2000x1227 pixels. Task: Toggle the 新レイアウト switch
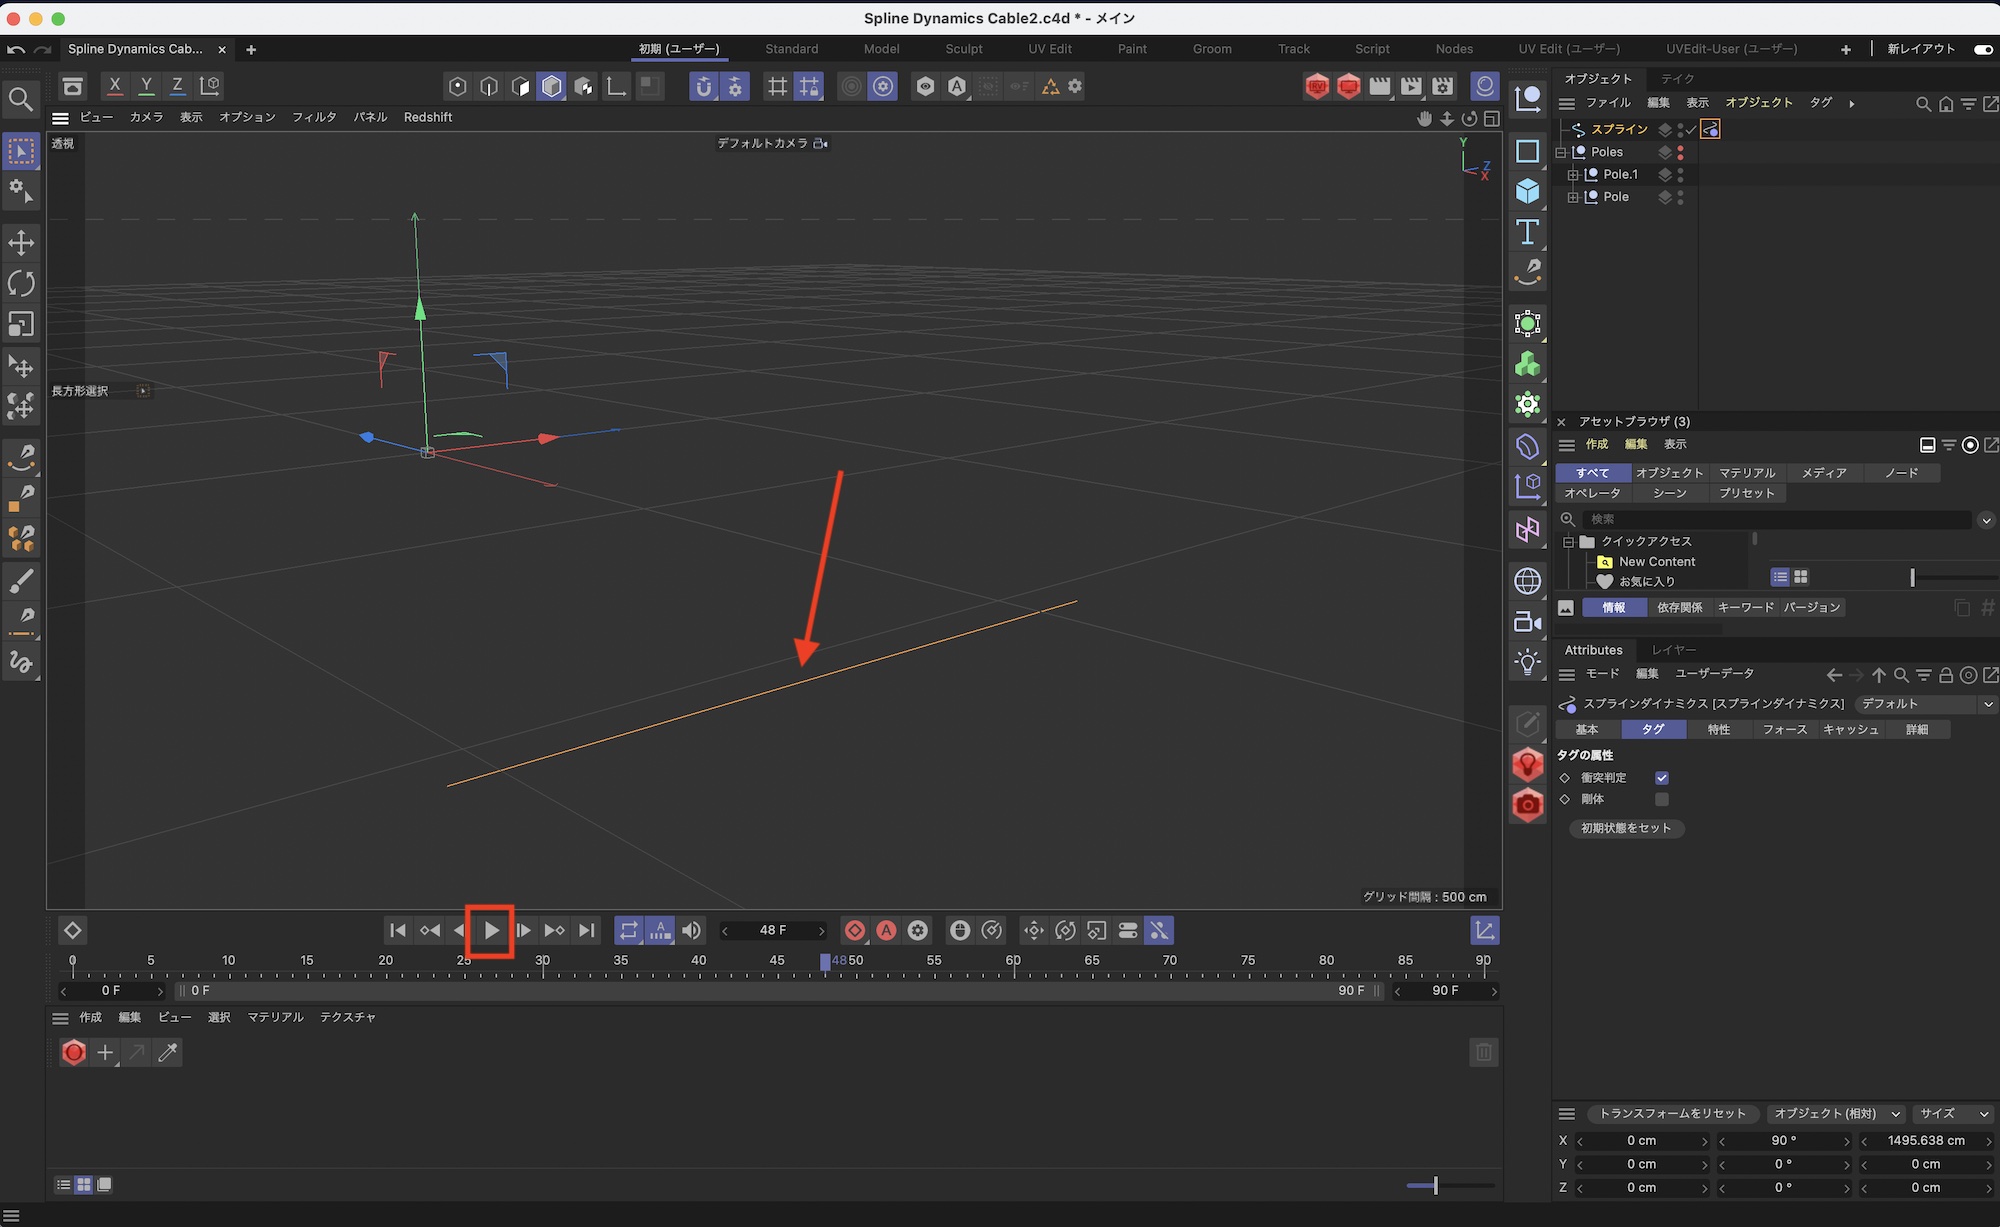tap(1982, 49)
